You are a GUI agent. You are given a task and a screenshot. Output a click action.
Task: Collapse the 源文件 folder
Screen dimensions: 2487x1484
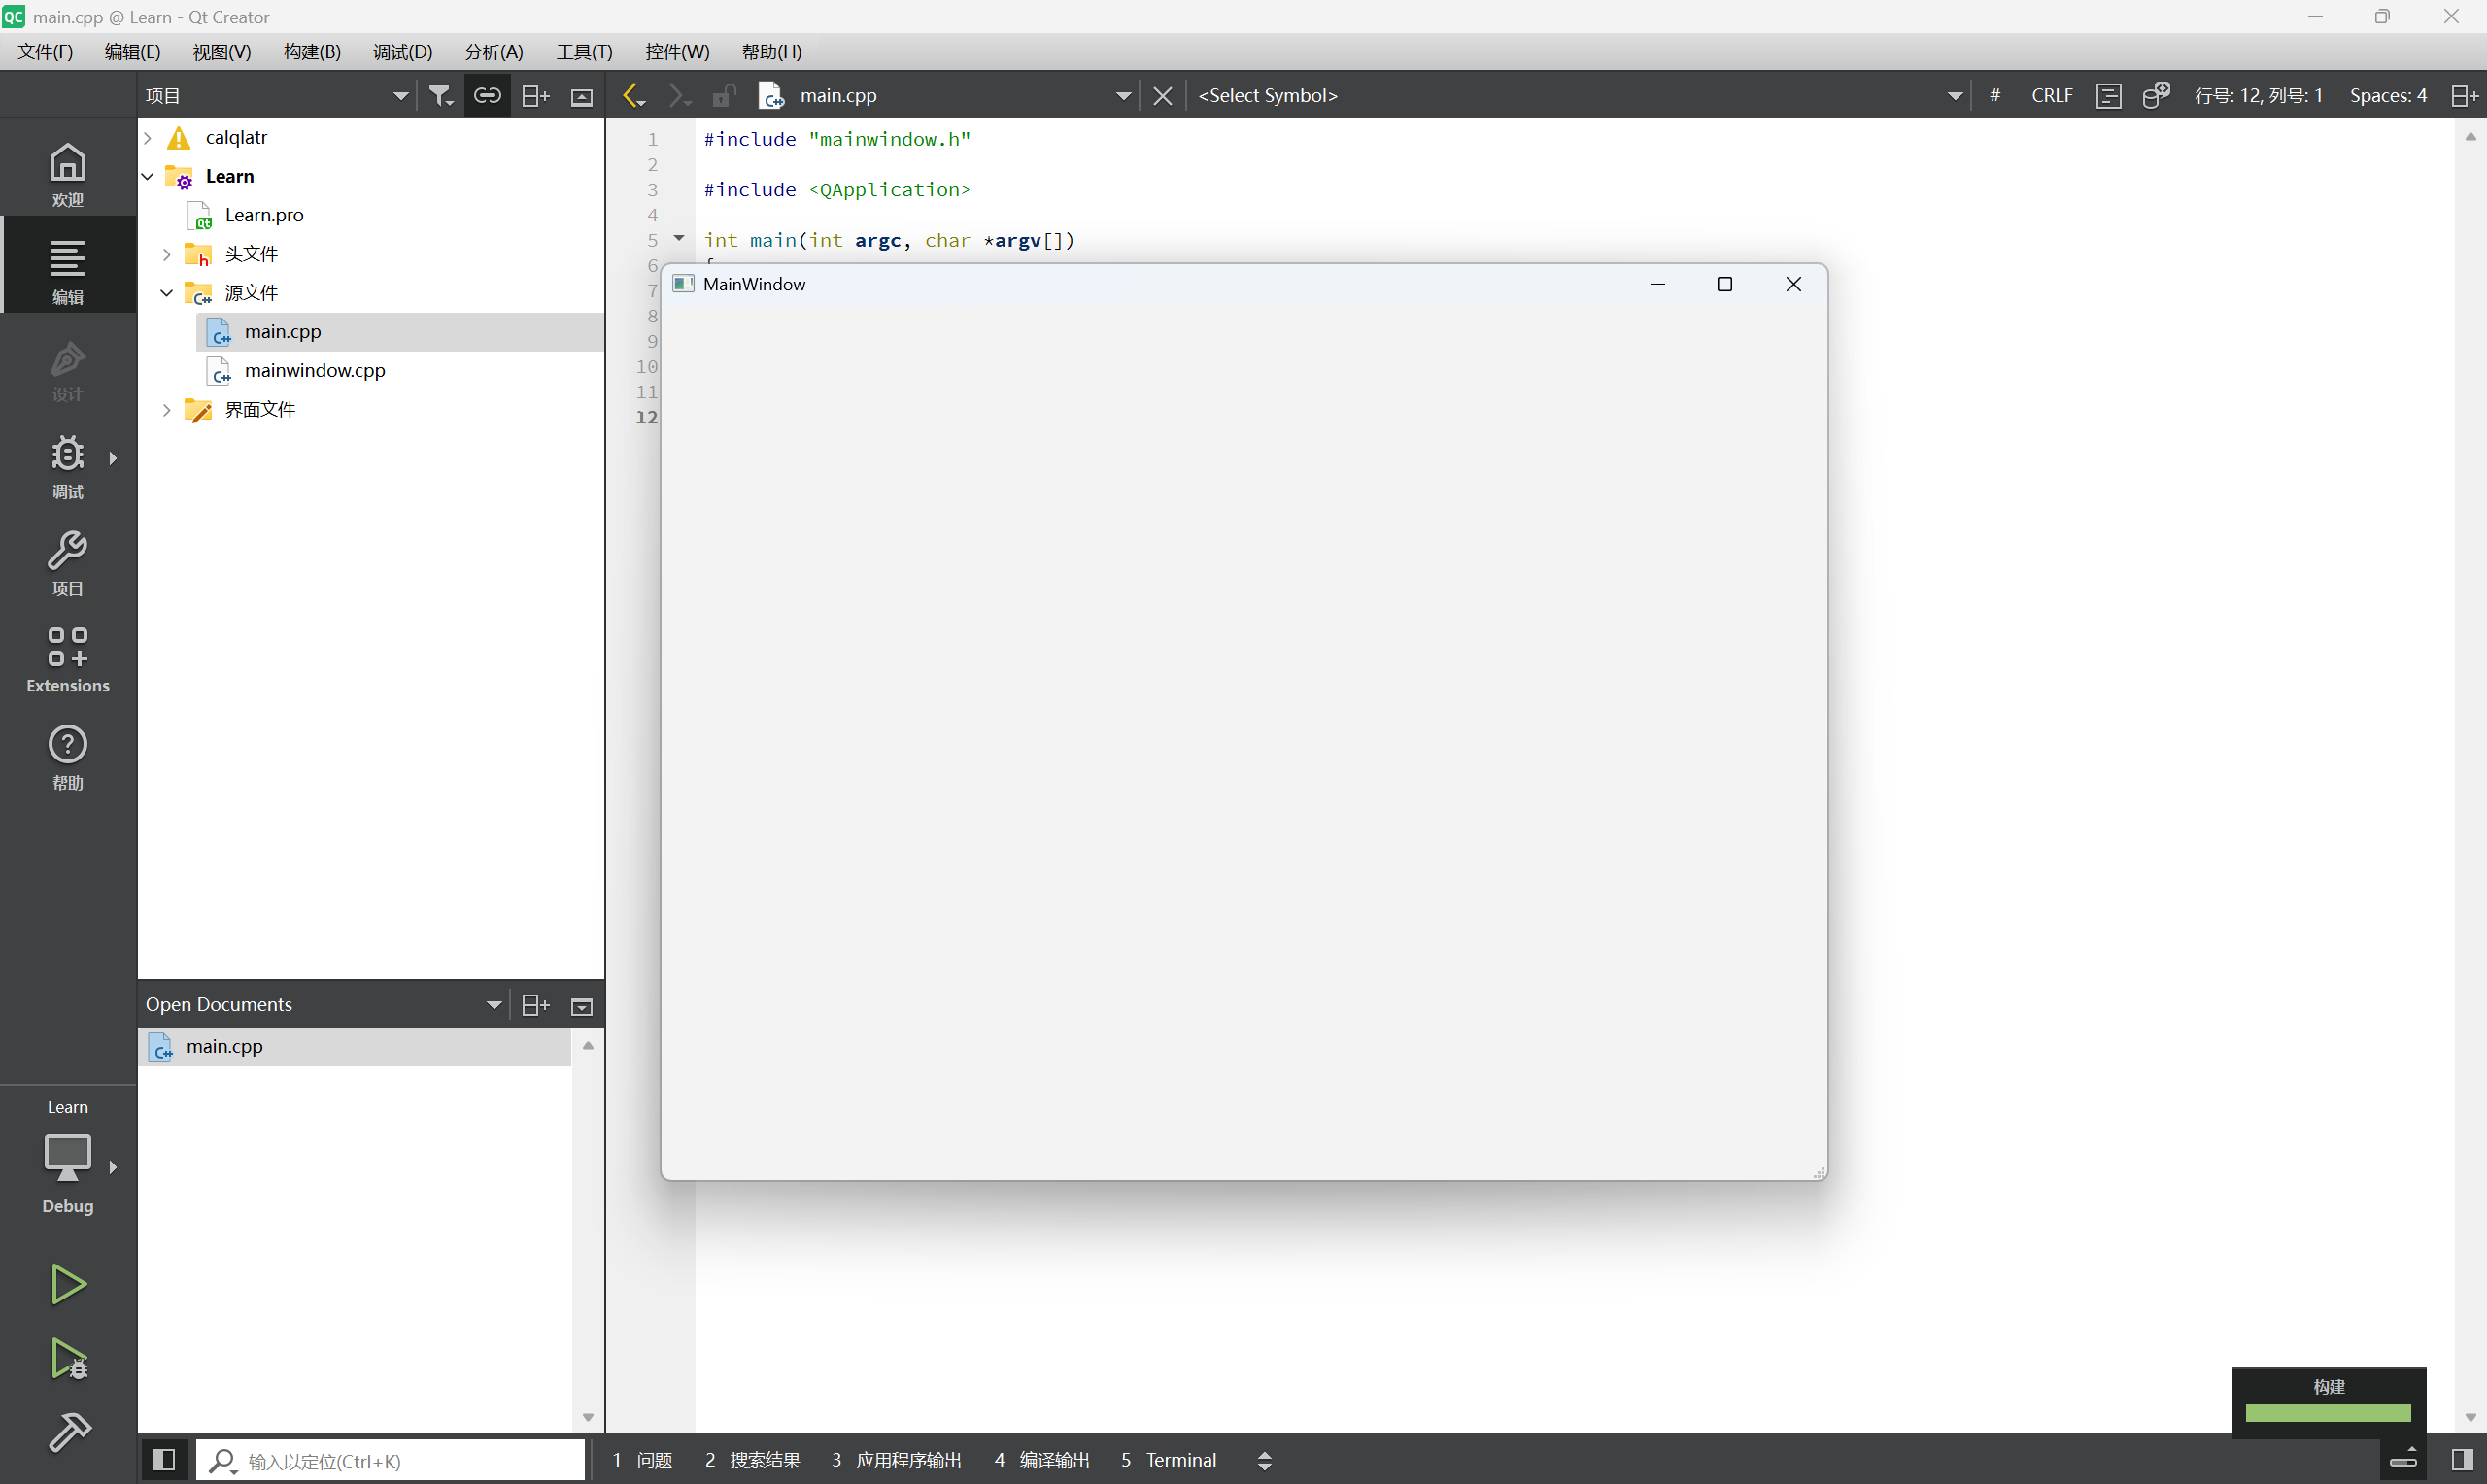pos(167,293)
